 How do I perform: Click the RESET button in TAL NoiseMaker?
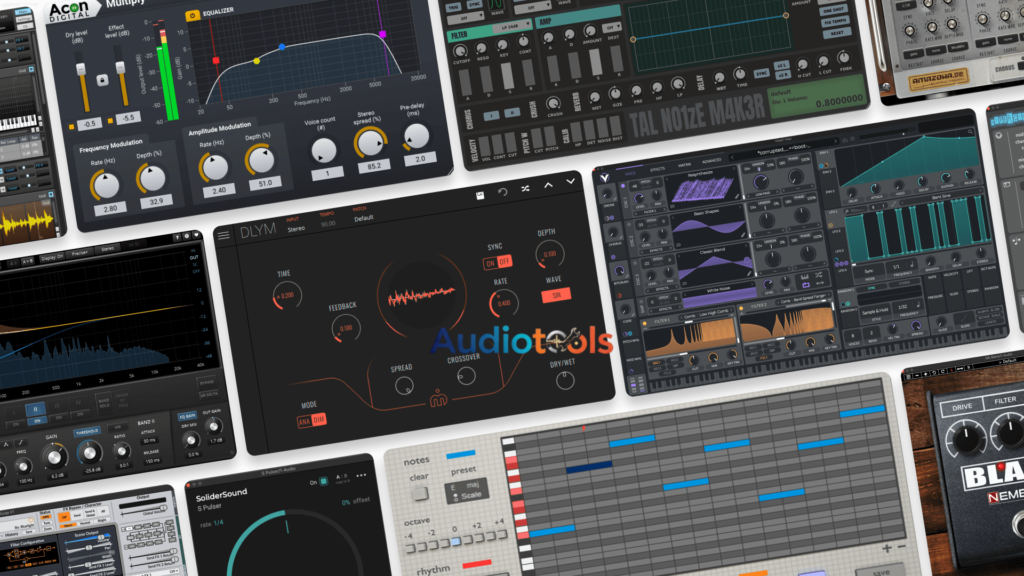pyautogui.click(x=837, y=33)
